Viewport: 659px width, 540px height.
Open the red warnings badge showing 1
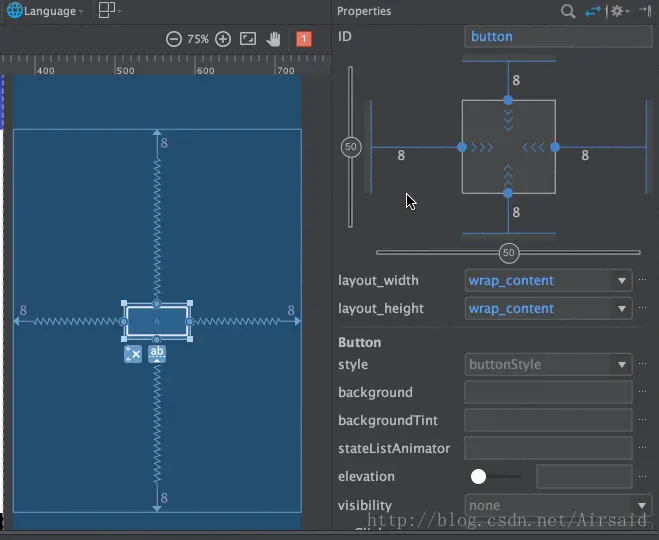(304, 39)
